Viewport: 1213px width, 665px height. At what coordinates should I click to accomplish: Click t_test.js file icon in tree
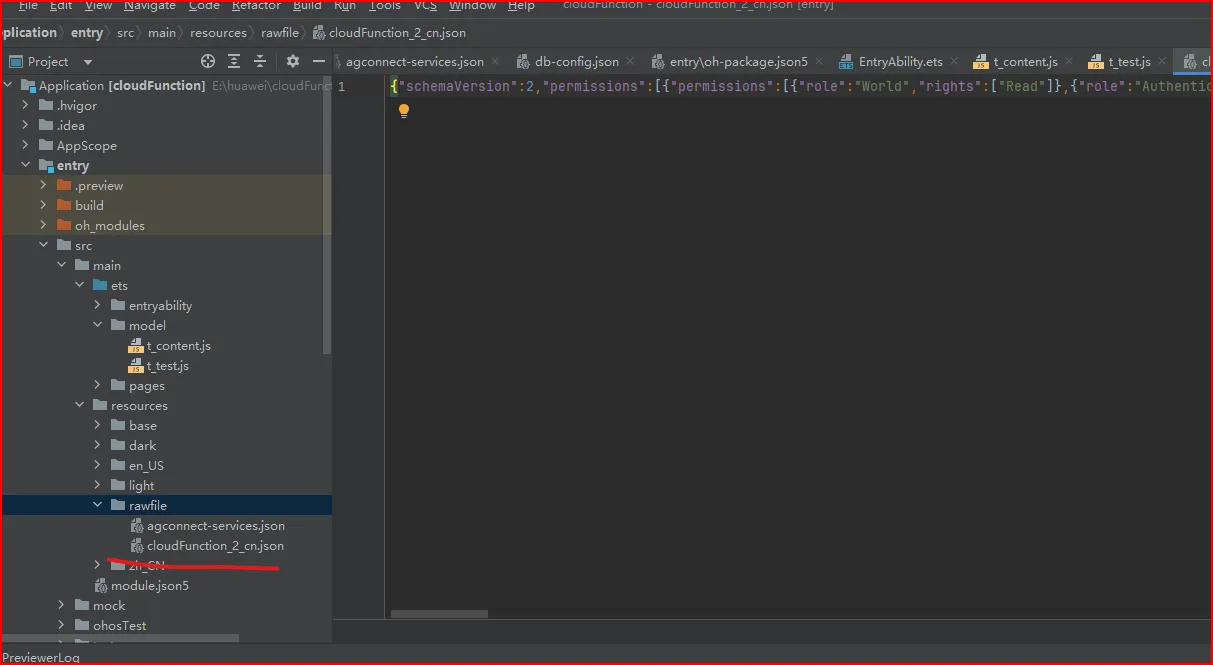tap(136, 366)
